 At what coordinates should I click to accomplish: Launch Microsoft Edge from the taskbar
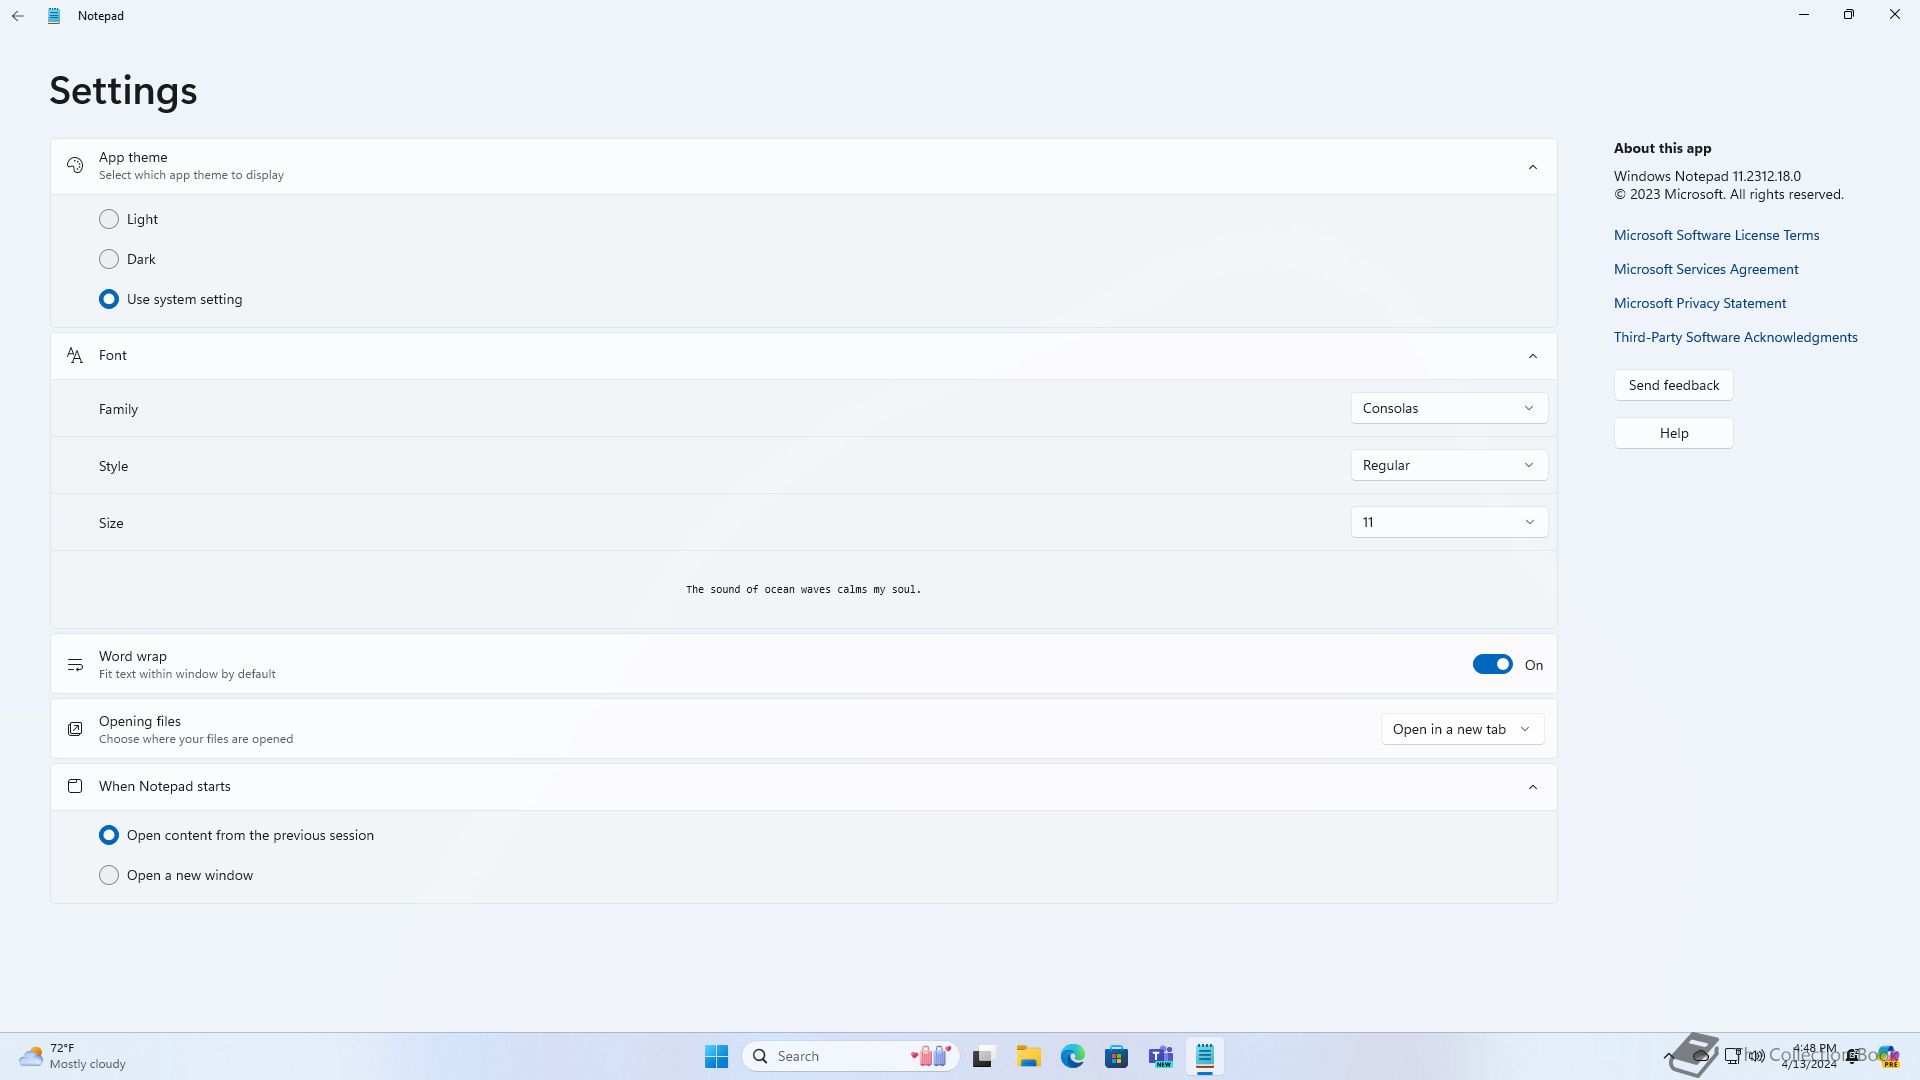(x=1072, y=1056)
